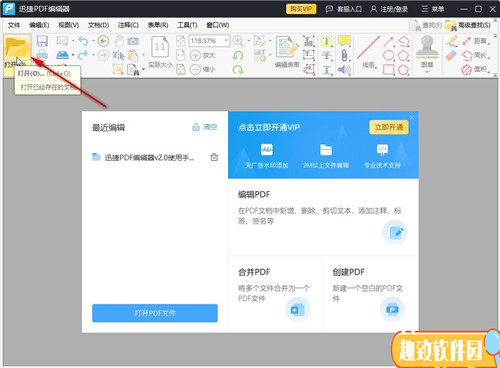Click the Actual Size 1:1 page icon
500x368 pixels.
tap(160, 47)
